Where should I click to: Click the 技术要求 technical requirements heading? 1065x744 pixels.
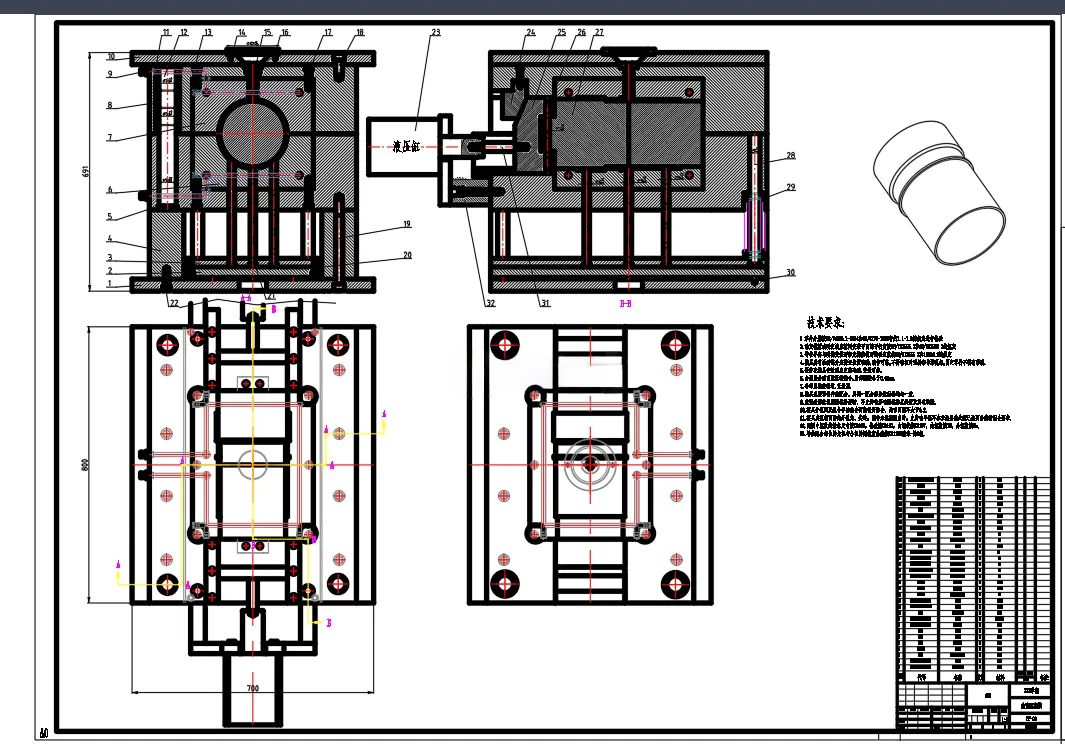pos(825,323)
